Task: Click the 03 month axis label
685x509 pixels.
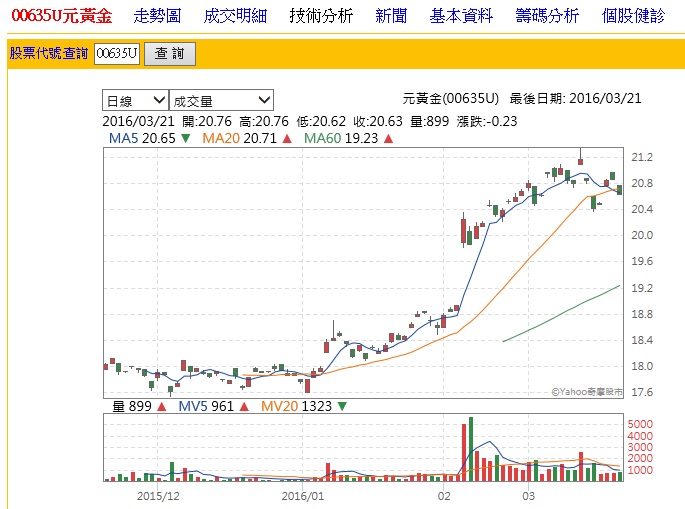Action: coord(529,496)
